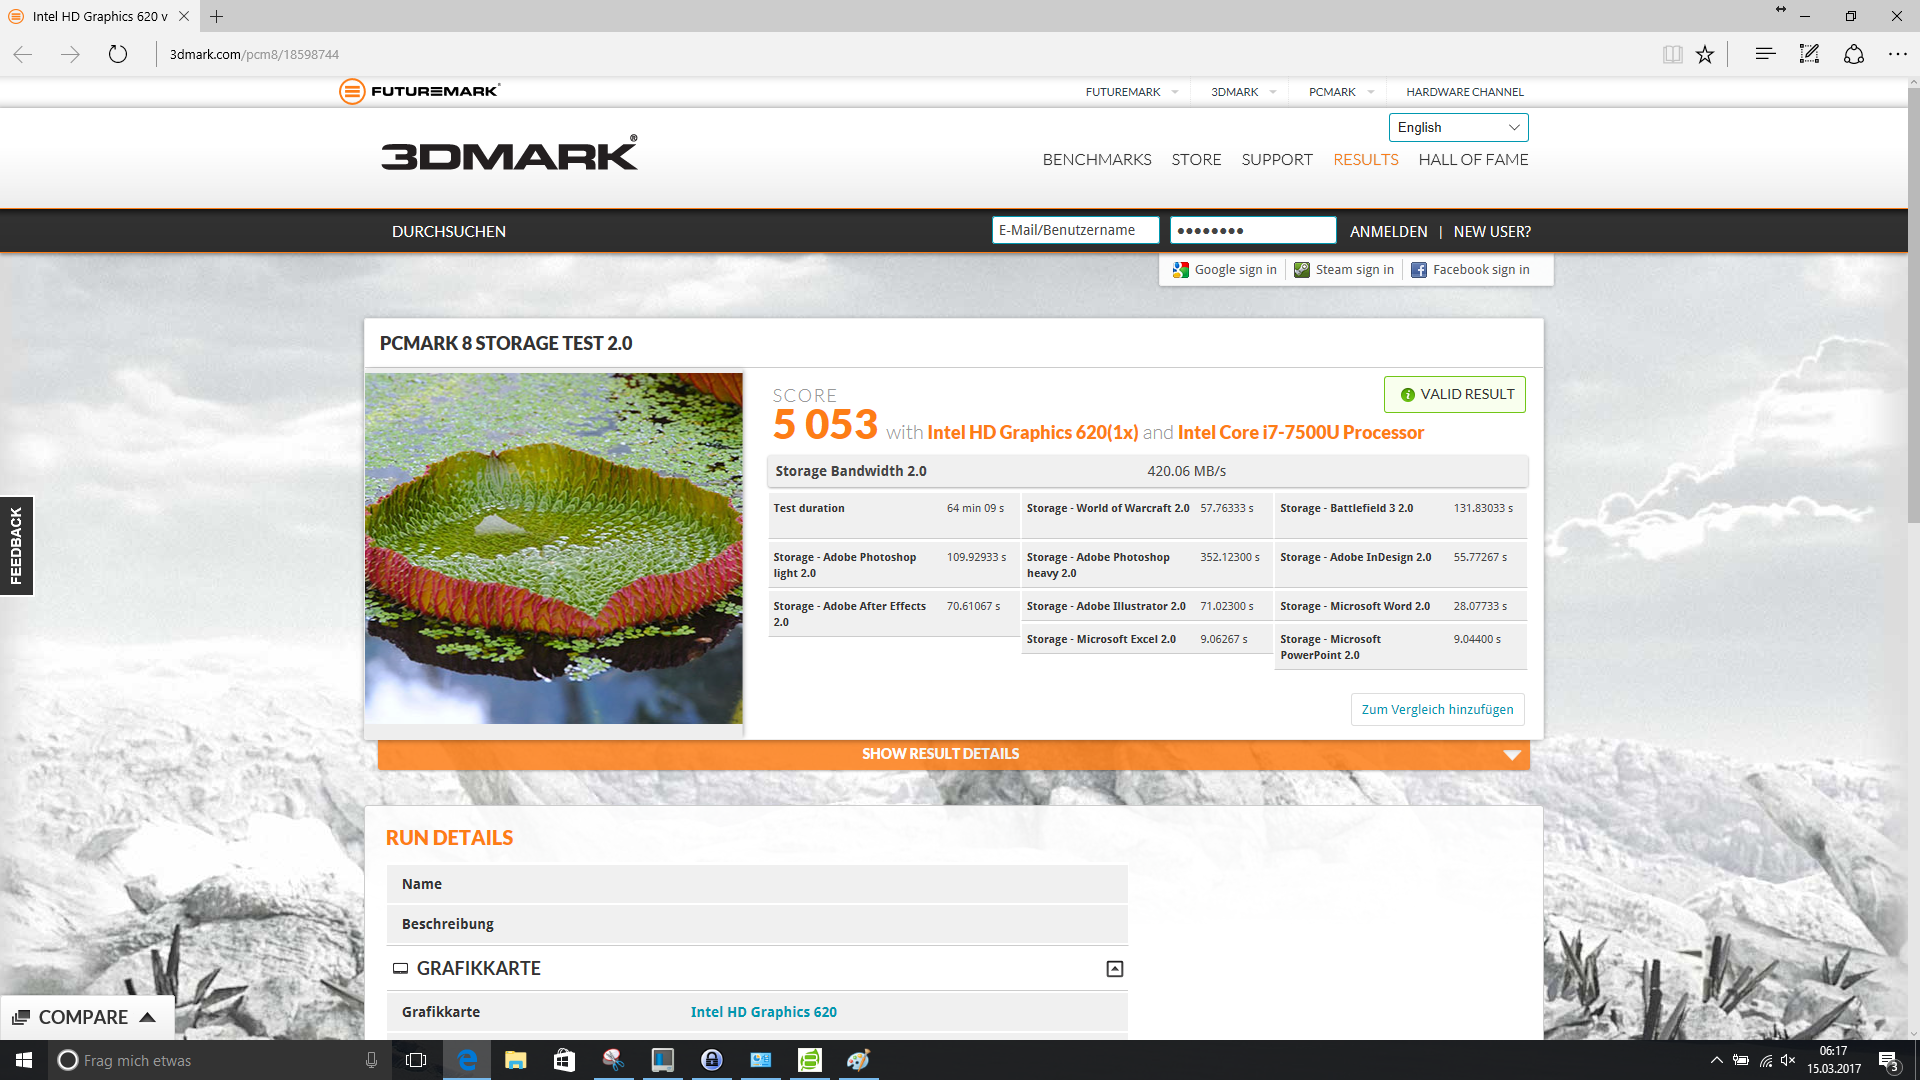
Task: Collapse the Grafikkarte section toggle box
Action: [1114, 969]
